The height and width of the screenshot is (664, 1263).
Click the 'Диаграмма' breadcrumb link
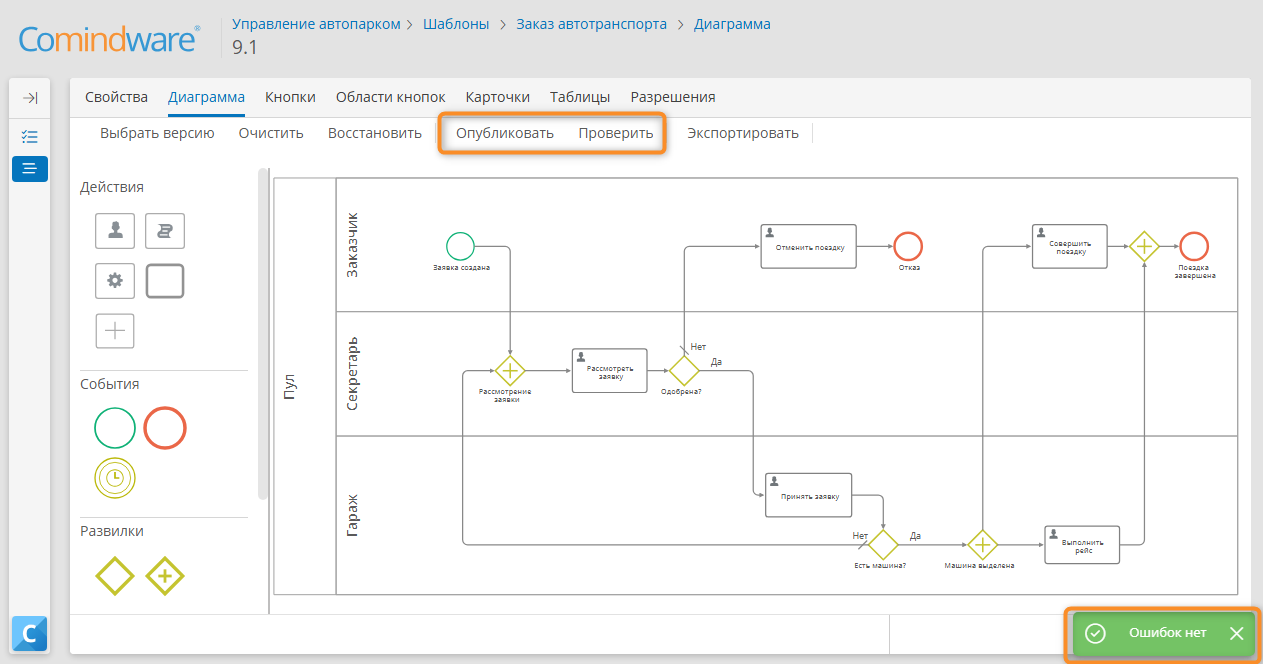point(732,24)
